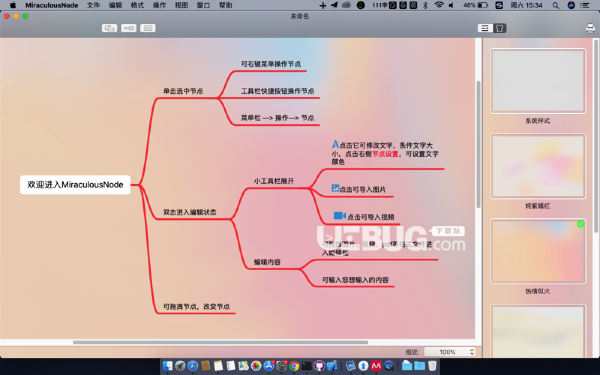600x375 pixels.
Task: Open the Trash in the Dock
Action: pyautogui.click(x=432, y=366)
